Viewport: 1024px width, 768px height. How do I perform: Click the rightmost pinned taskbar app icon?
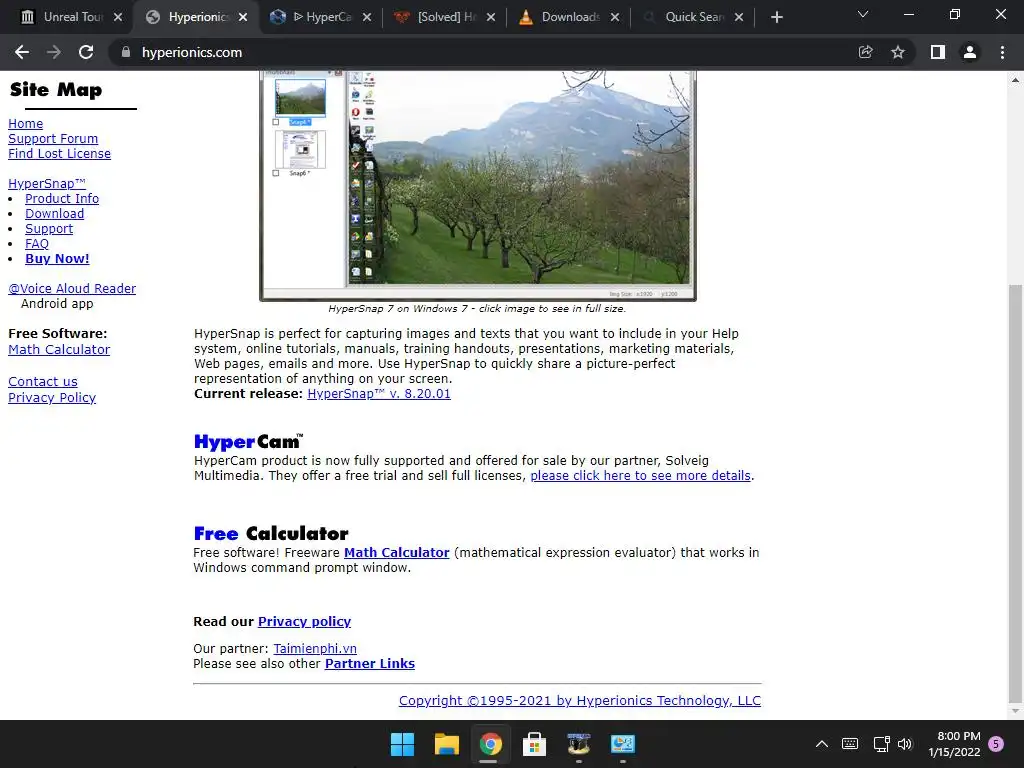pos(622,744)
